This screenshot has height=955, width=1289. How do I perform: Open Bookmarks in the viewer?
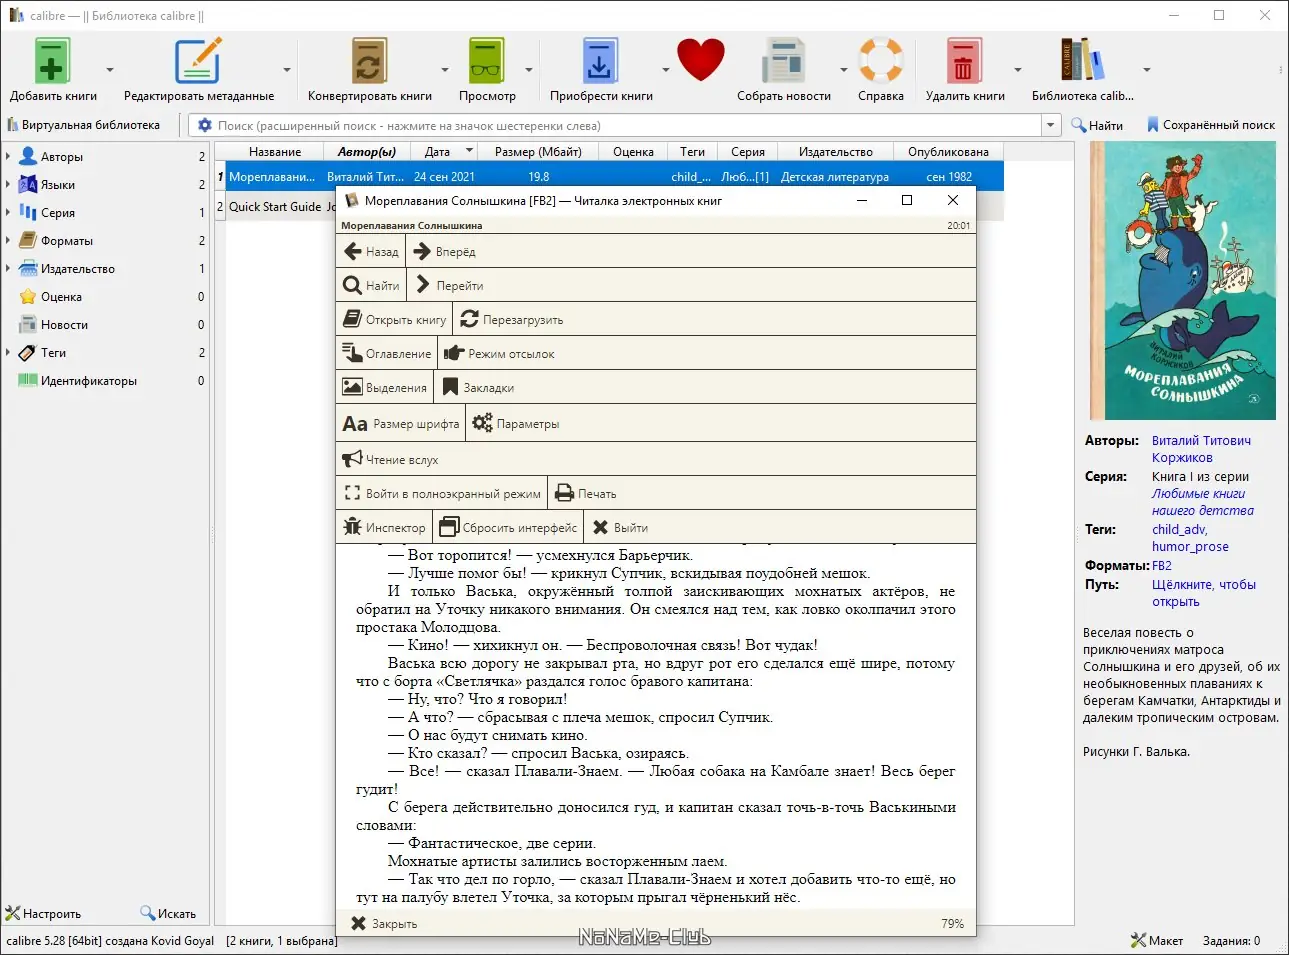pos(478,388)
